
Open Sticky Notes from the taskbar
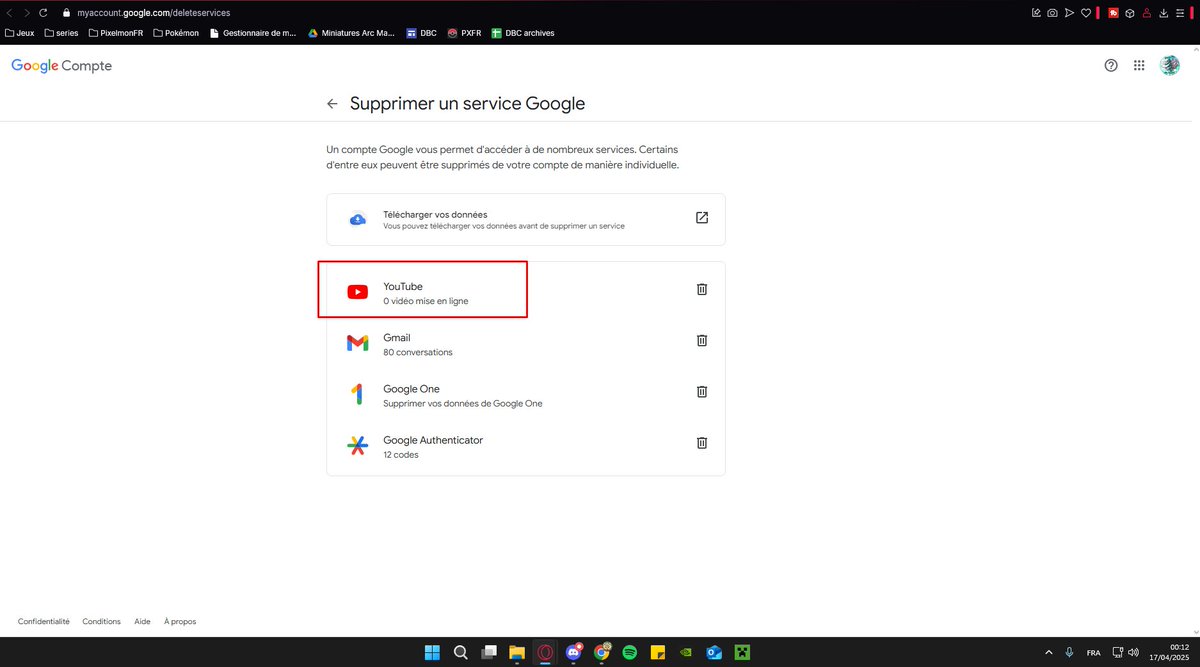coord(658,652)
